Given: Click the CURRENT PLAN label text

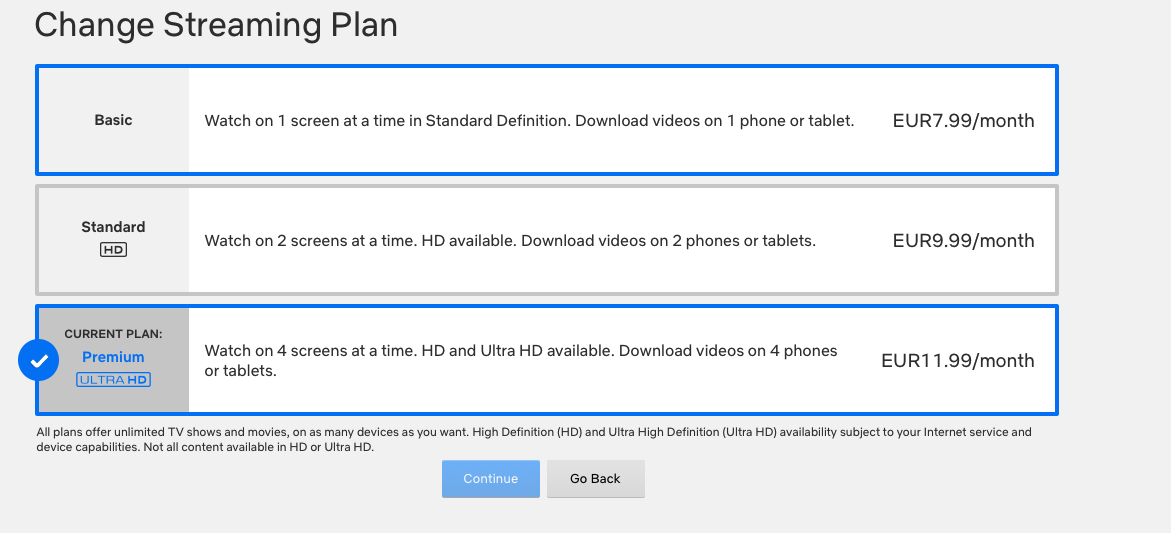Looking at the screenshot, I should tap(113, 334).
